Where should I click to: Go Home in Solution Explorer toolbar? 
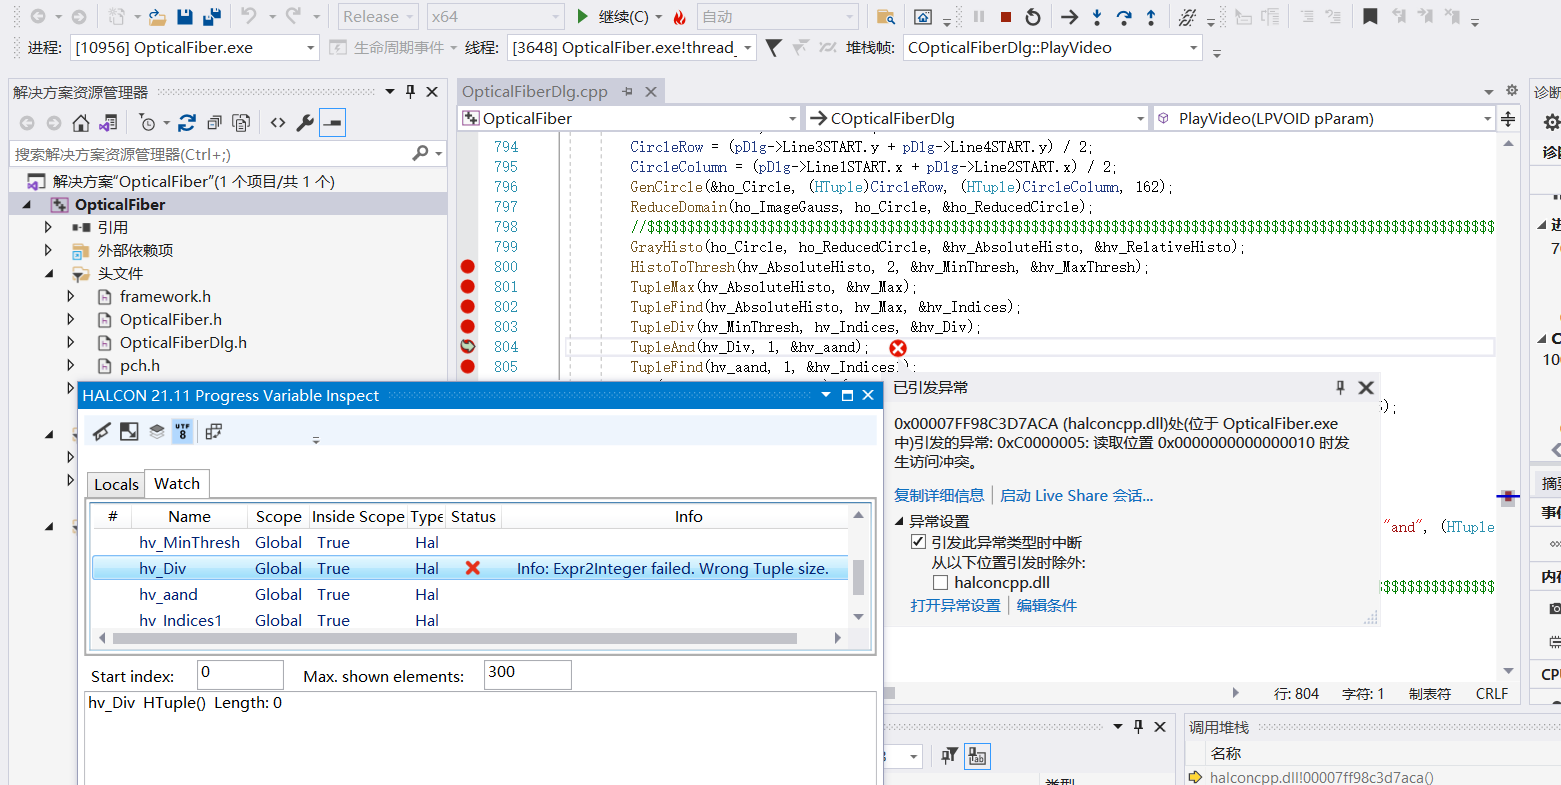point(81,123)
